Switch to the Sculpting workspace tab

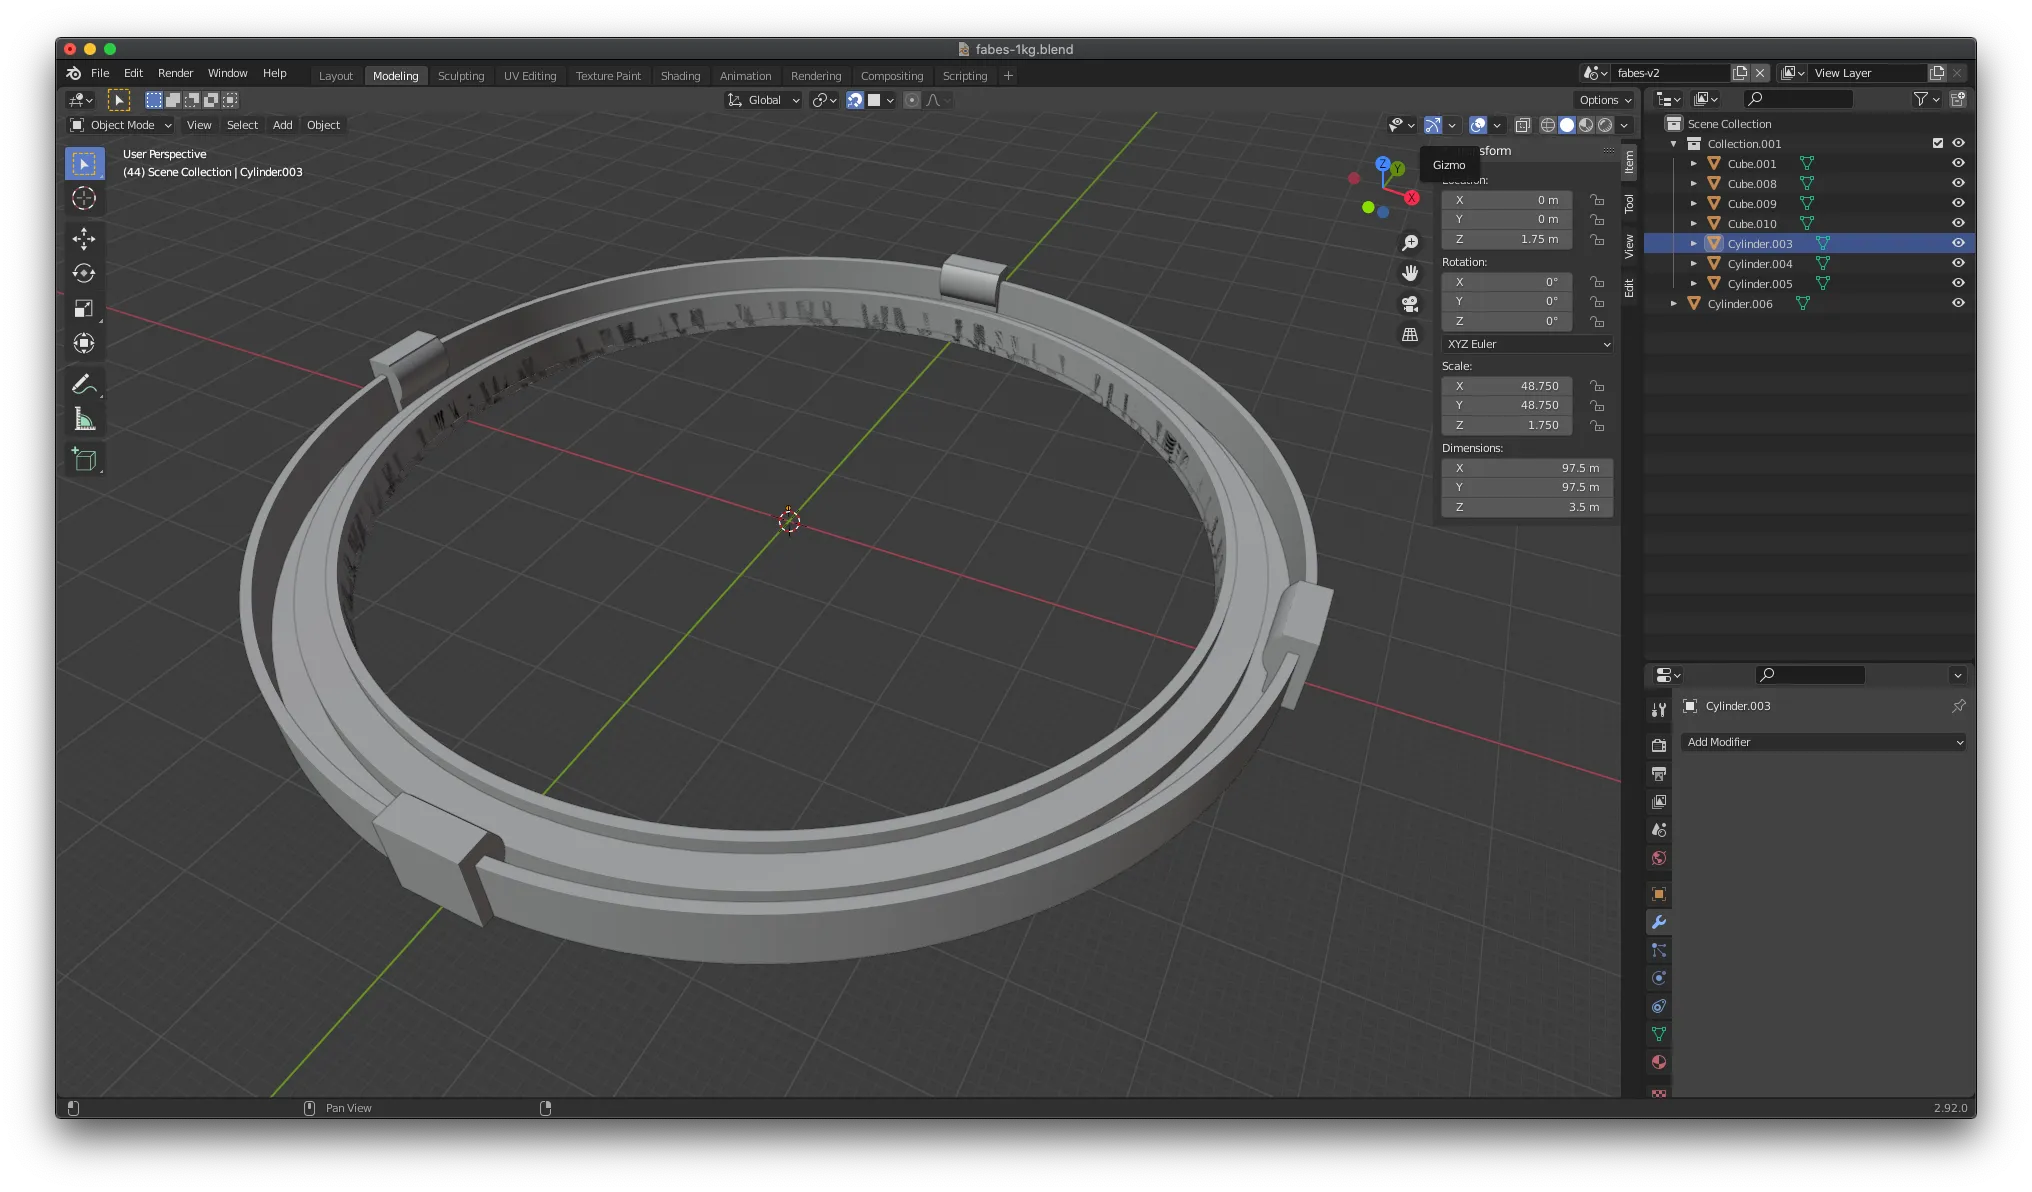(460, 76)
